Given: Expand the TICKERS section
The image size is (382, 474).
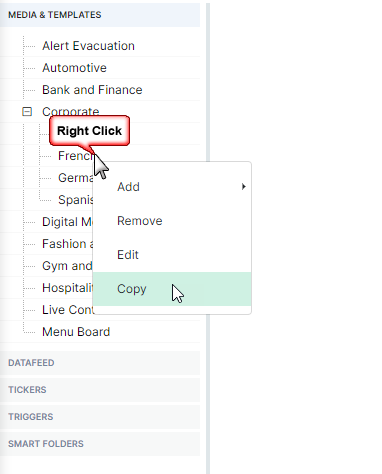Looking at the screenshot, I should coord(100,390).
